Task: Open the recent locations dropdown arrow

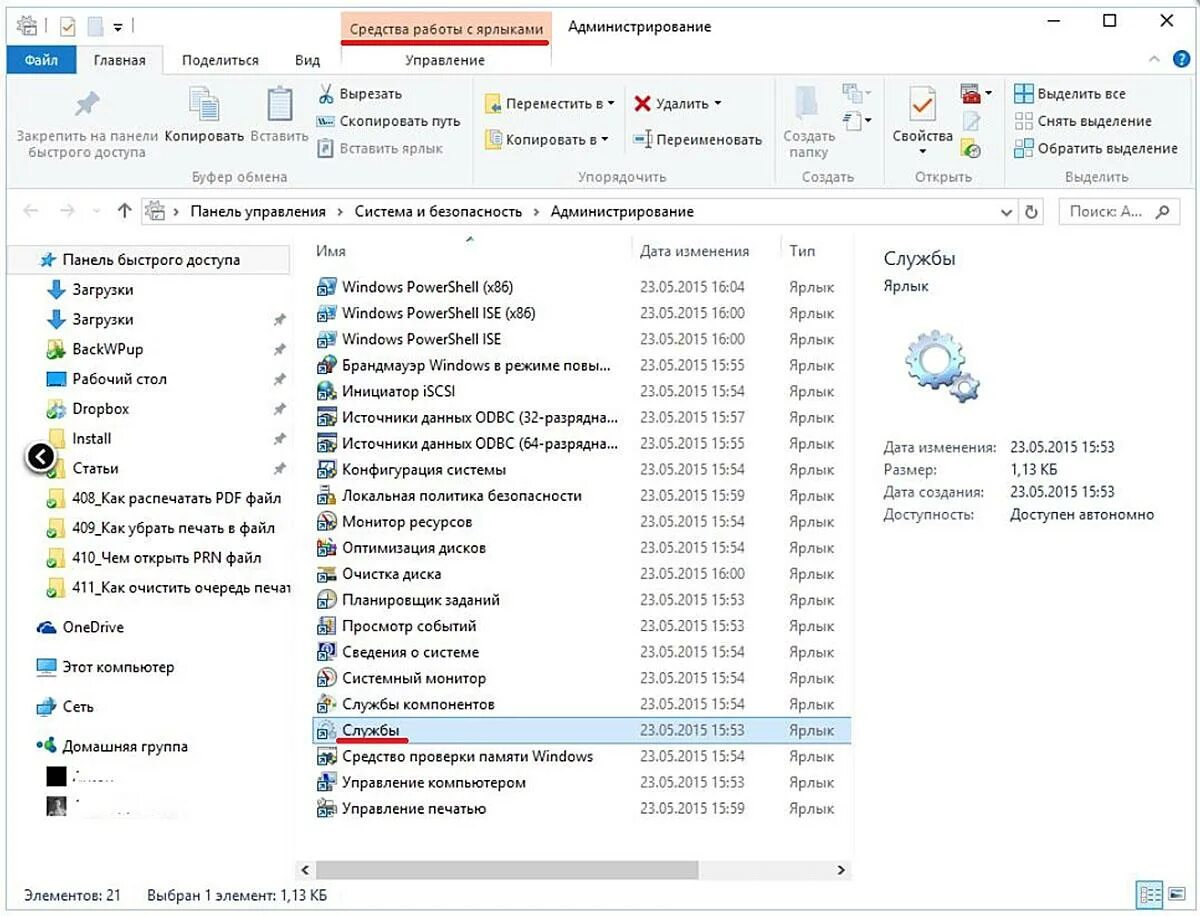Action: pos(96,212)
